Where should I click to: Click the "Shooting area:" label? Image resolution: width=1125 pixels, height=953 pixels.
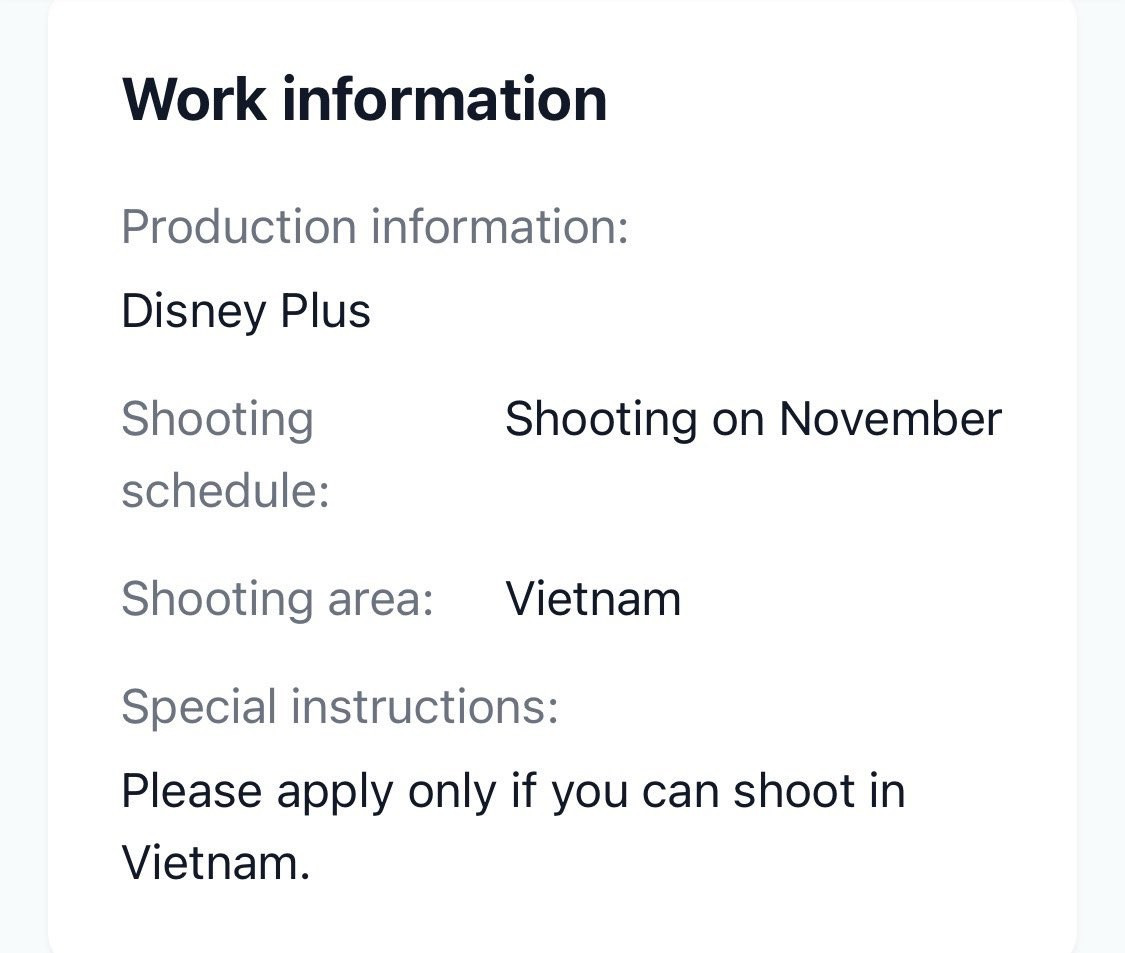[277, 599]
